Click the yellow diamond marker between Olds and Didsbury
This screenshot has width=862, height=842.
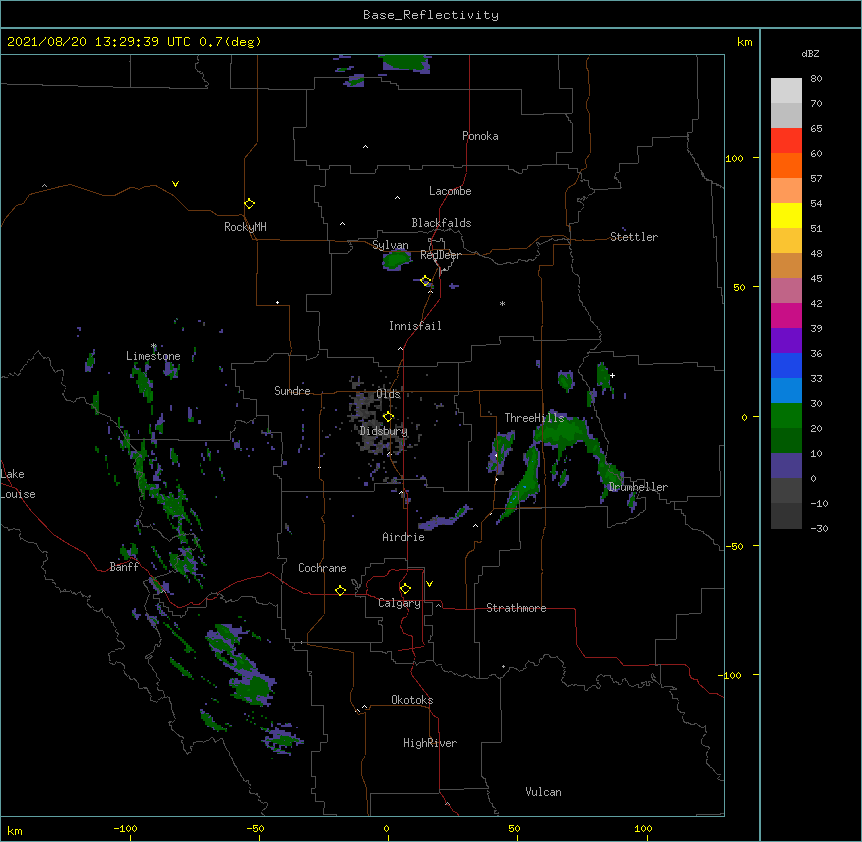coord(388,417)
